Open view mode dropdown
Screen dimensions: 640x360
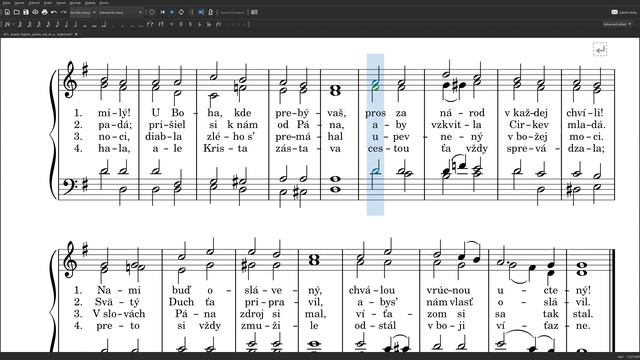[x=121, y=12]
